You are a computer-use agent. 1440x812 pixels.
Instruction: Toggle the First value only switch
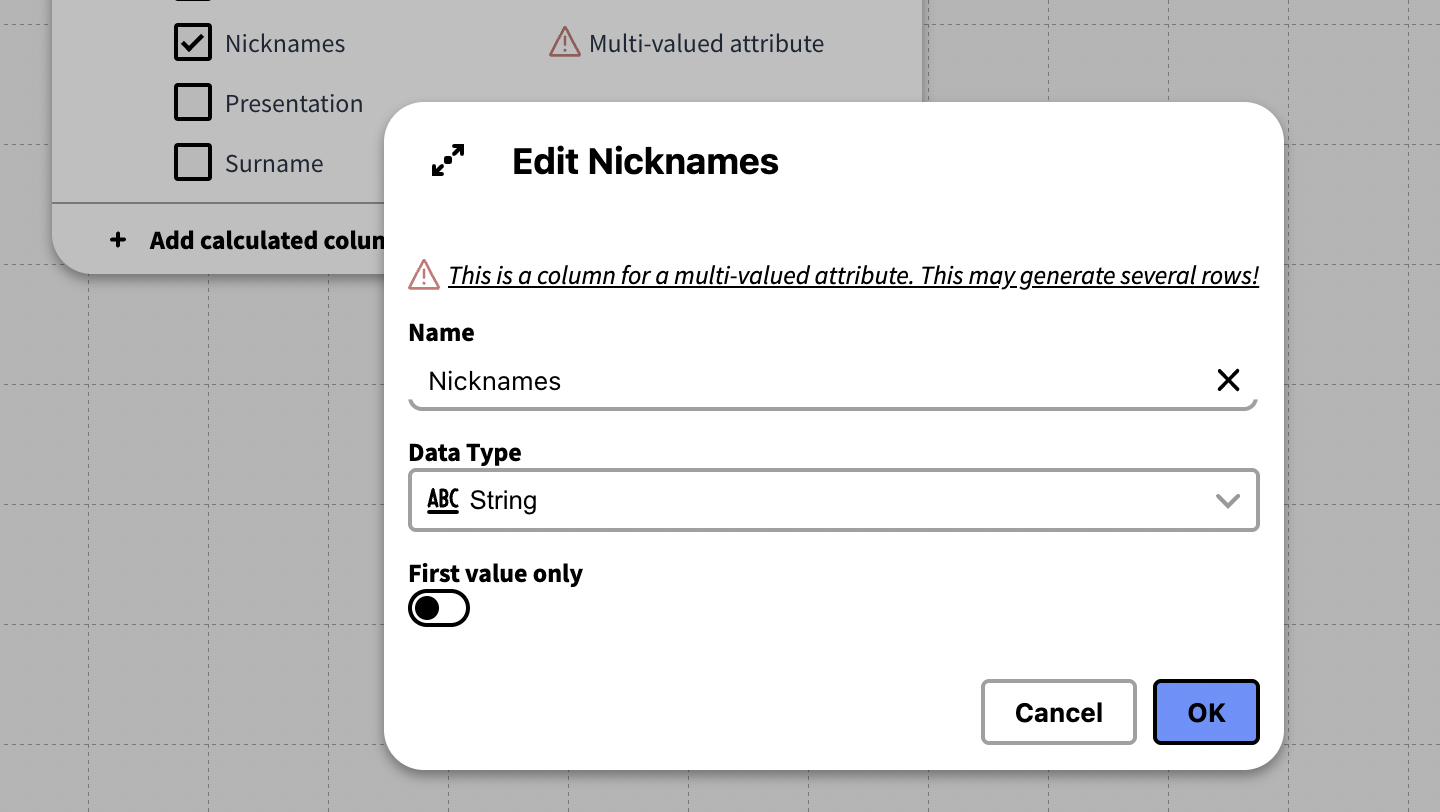[x=439, y=608]
